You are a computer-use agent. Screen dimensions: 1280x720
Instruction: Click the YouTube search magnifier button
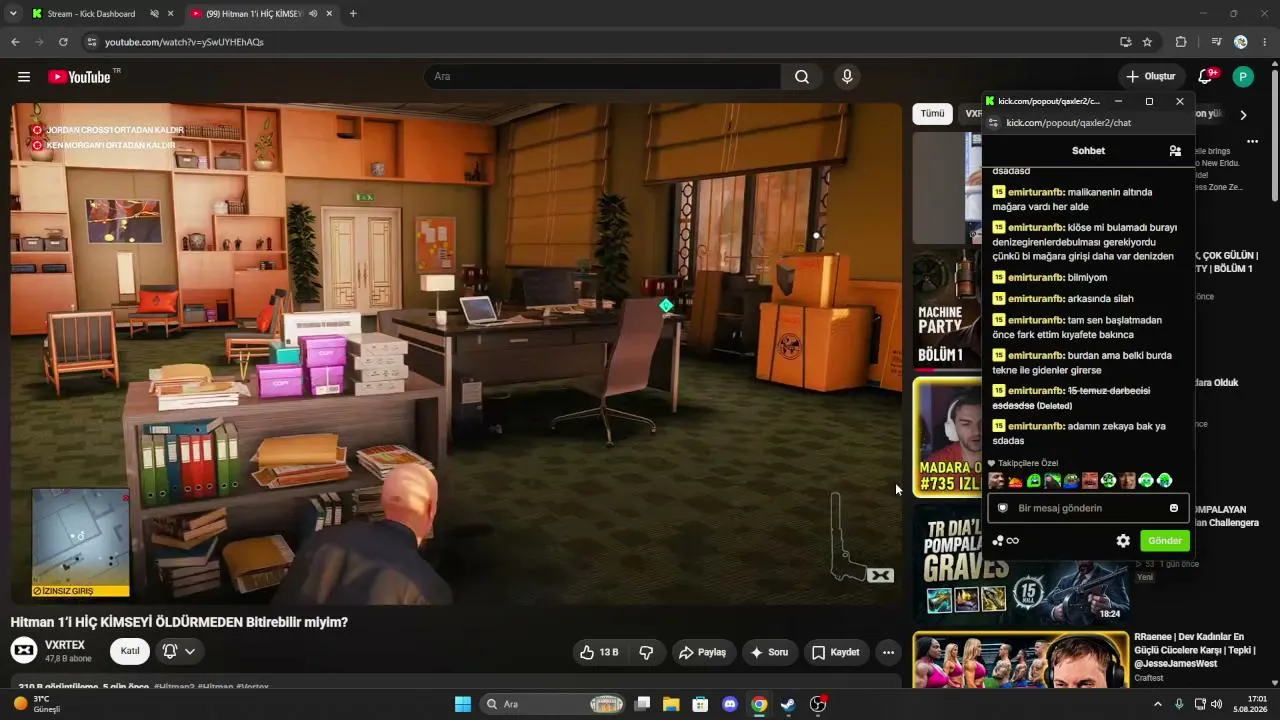pos(802,77)
